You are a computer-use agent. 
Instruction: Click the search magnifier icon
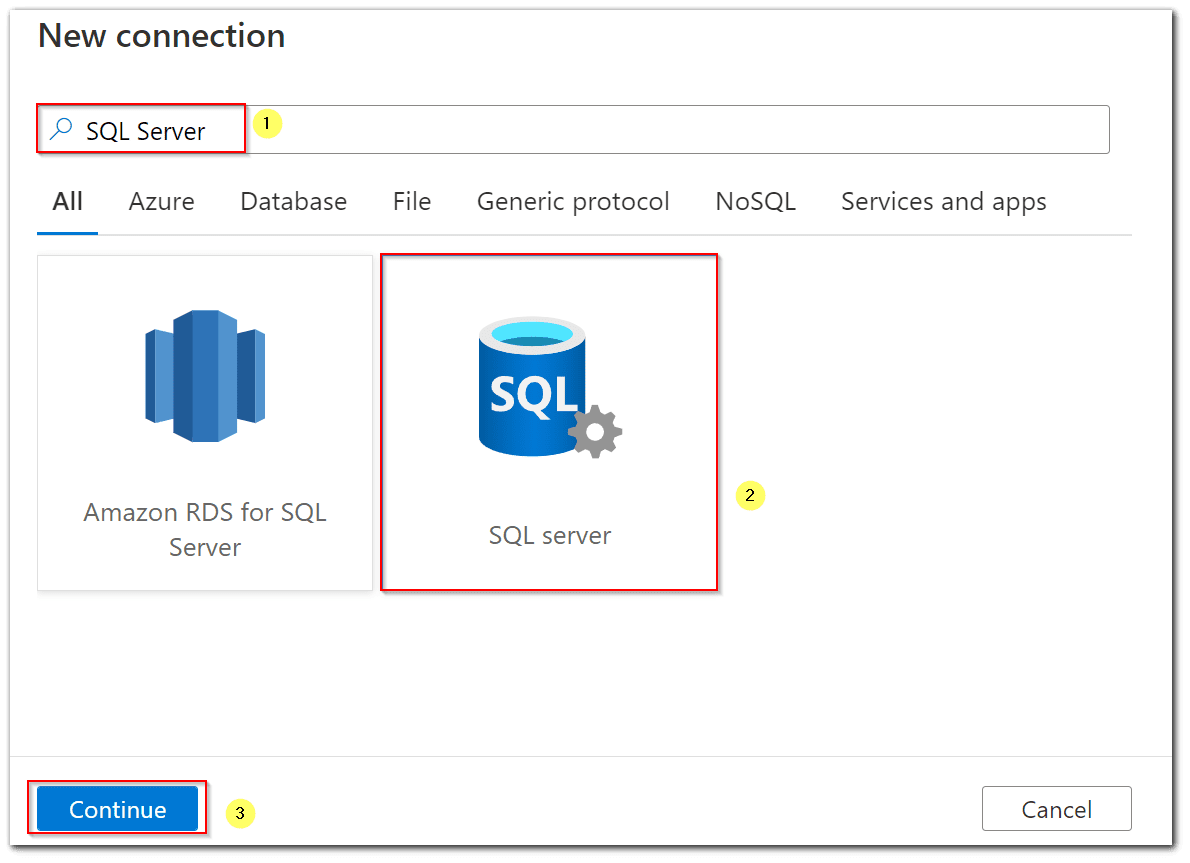coord(61,130)
